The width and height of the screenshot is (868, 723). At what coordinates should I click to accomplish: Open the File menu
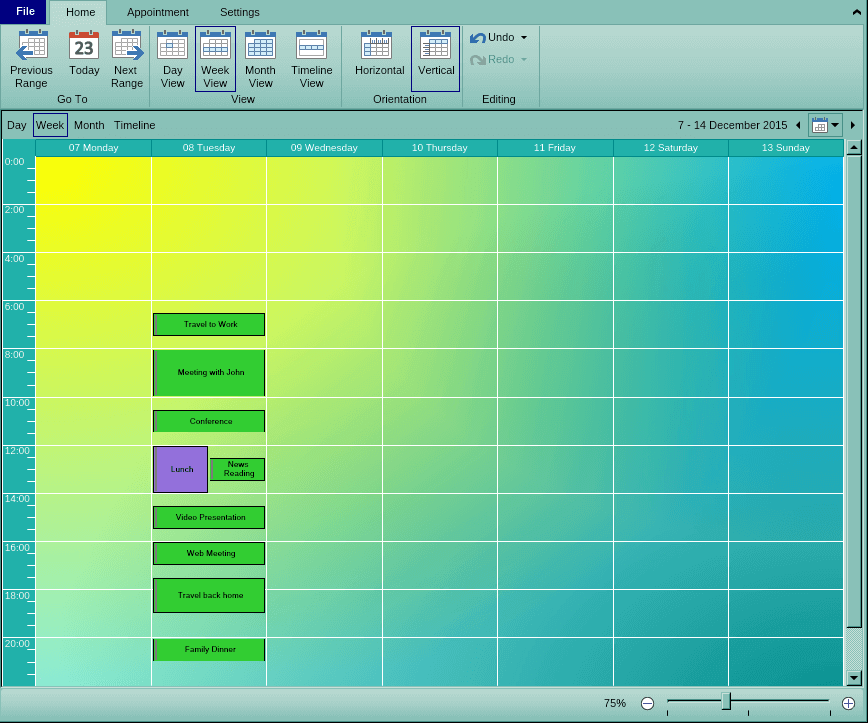pyautogui.click(x=25, y=12)
